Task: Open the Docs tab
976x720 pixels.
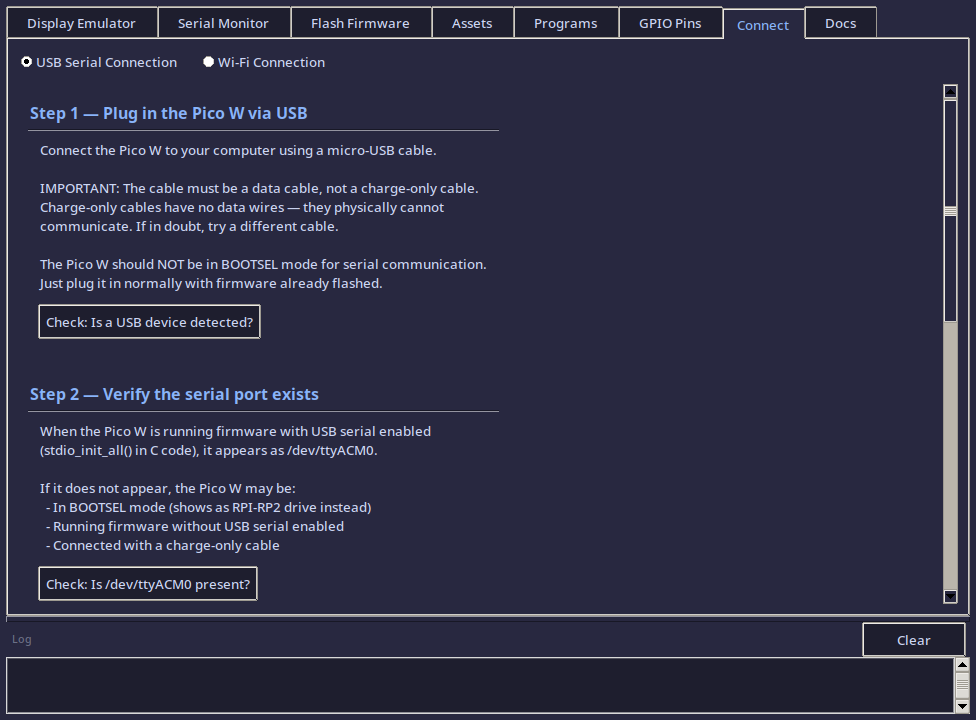Action: tap(840, 22)
